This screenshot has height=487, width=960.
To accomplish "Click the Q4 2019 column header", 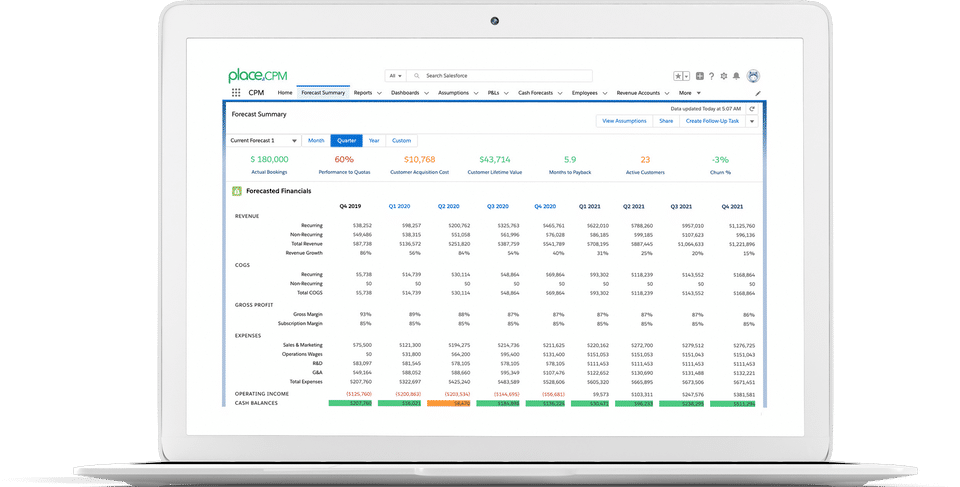I will (350, 206).
